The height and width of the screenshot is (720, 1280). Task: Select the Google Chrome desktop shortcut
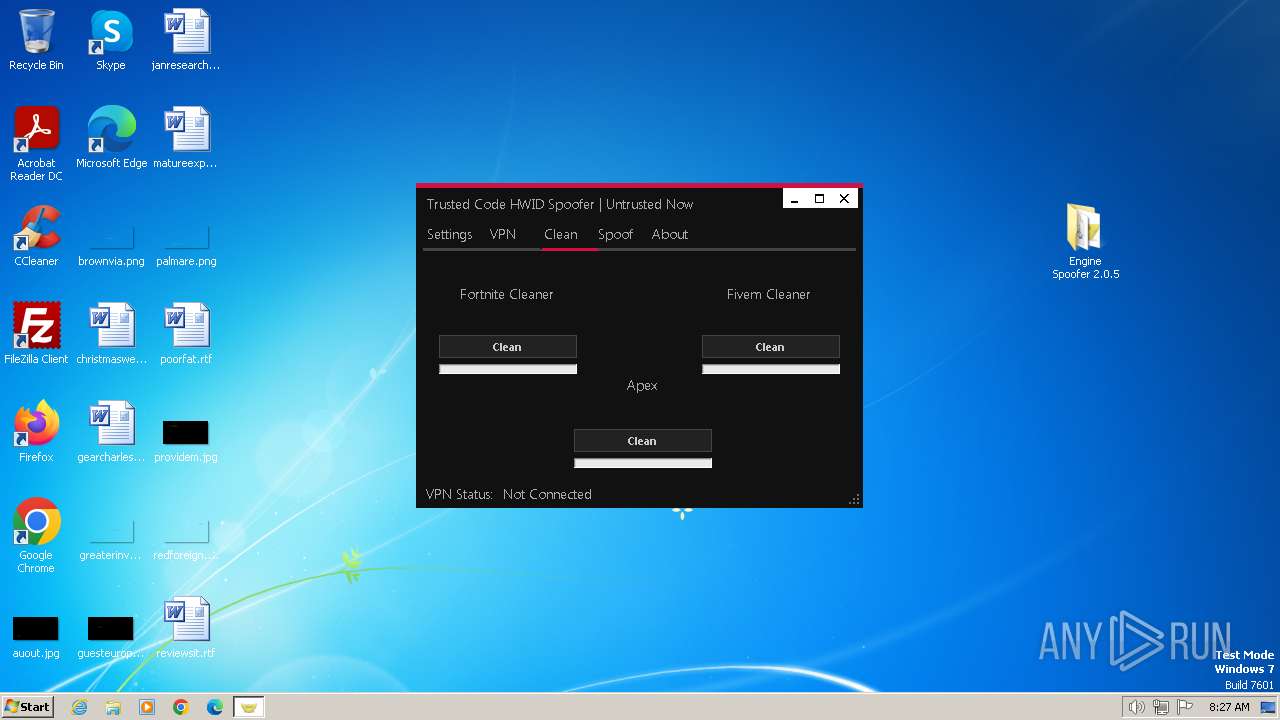(x=36, y=536)
